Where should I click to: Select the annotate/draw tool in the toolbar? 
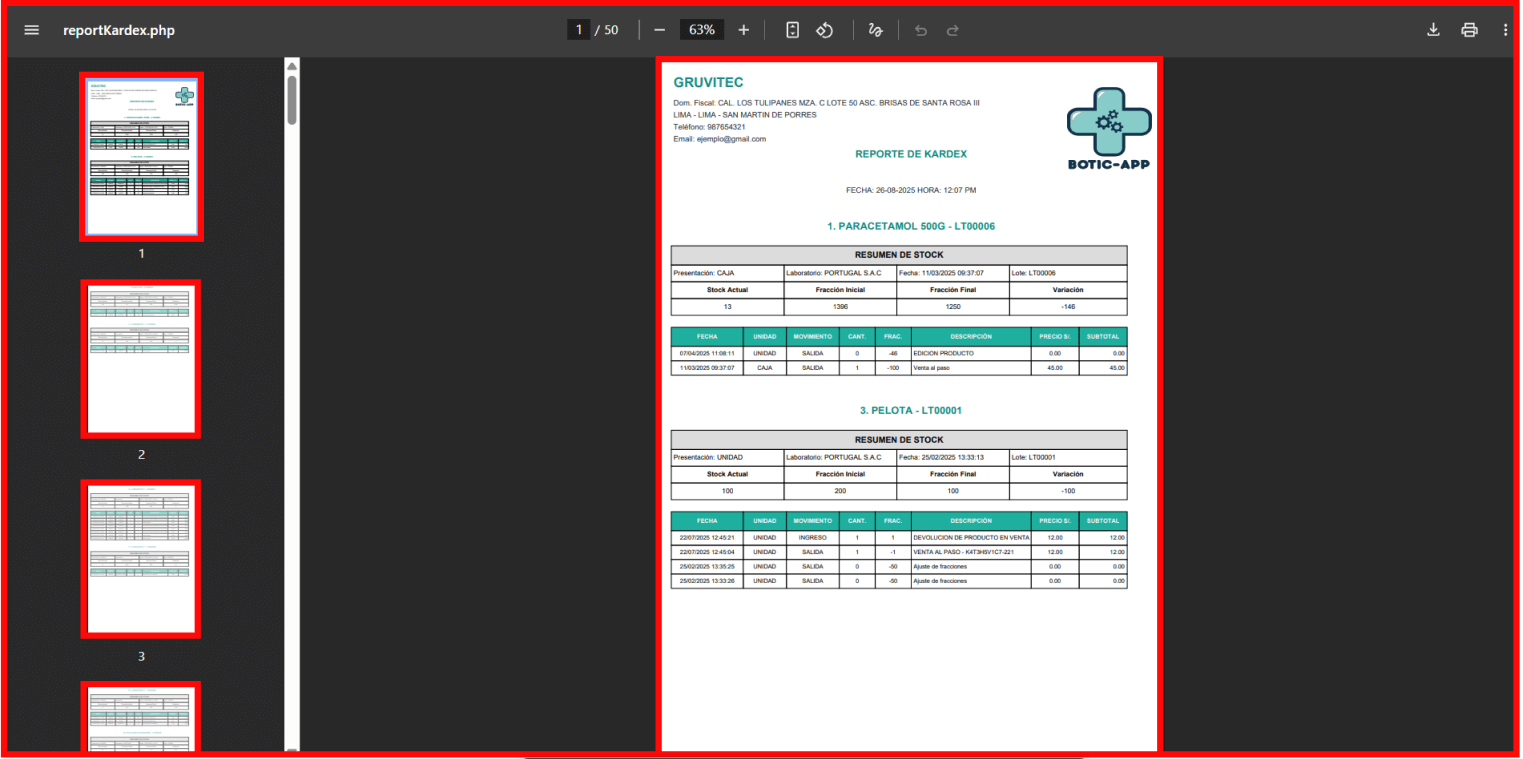pyautogui.click(x=875, y=30)
